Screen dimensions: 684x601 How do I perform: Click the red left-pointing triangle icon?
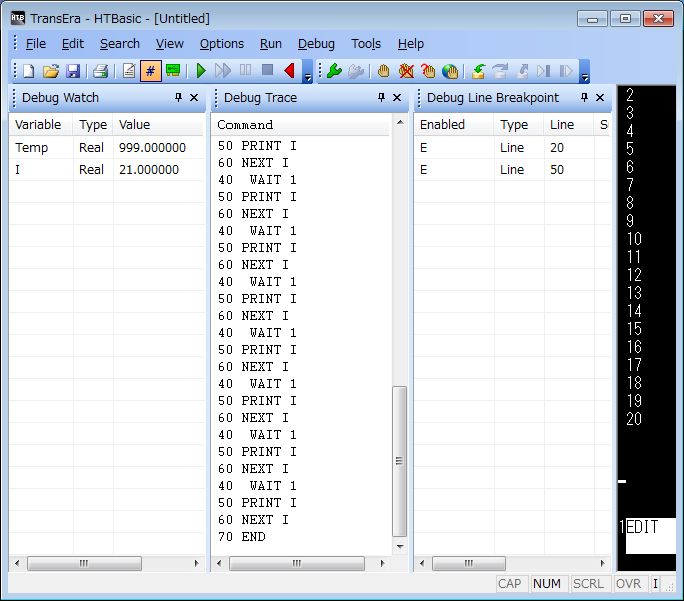click(x=289, y=70)
